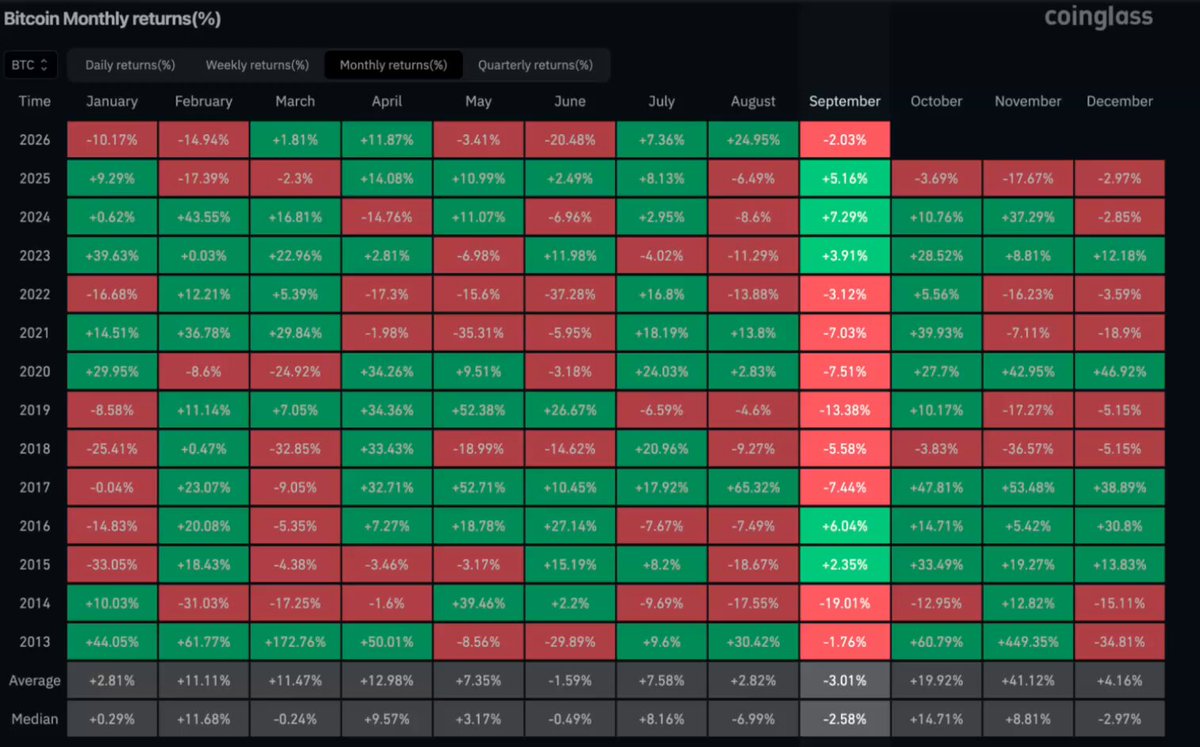Image resolution: width=1200 pixels, height=747 pixels.
Task: Click the December column header
Action: (x=1119, y=101)
